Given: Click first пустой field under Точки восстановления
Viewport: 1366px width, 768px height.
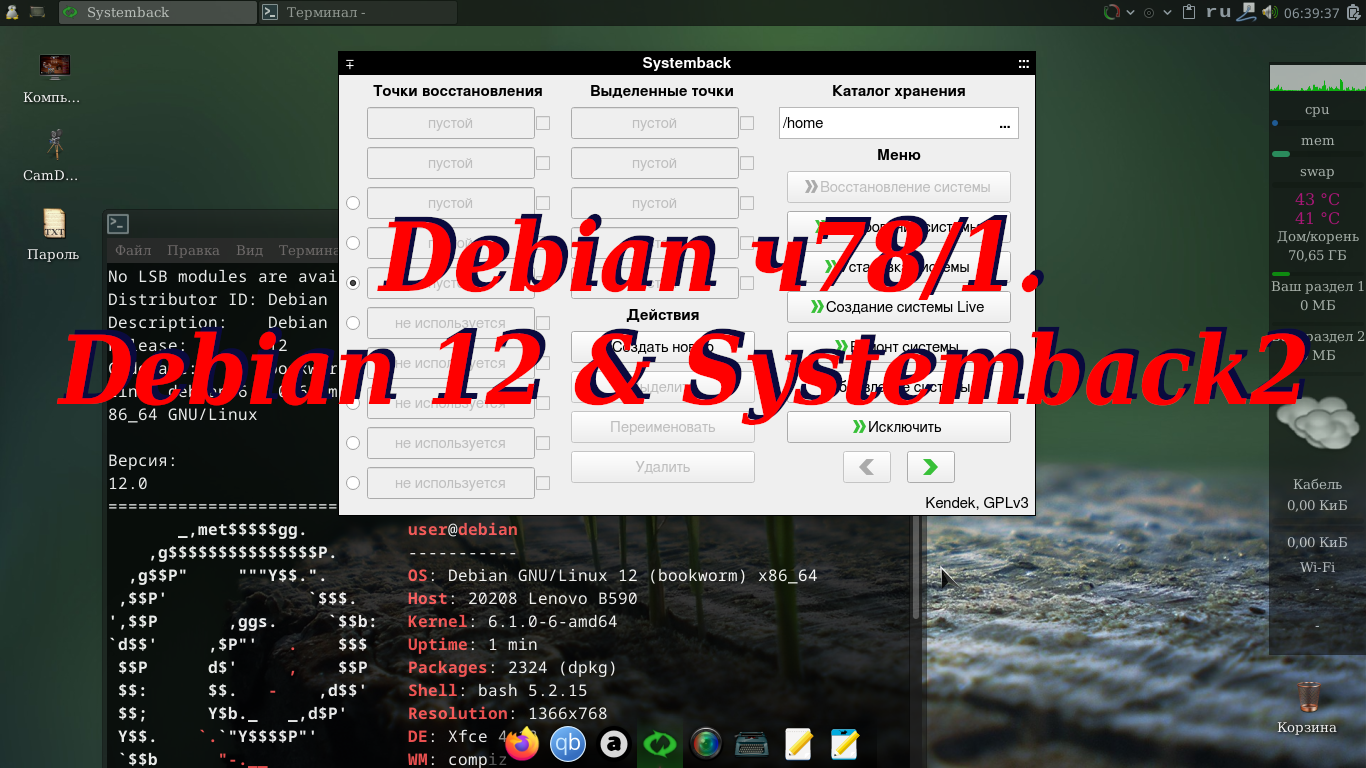Looking at the screenshot, I should point(451,123).
